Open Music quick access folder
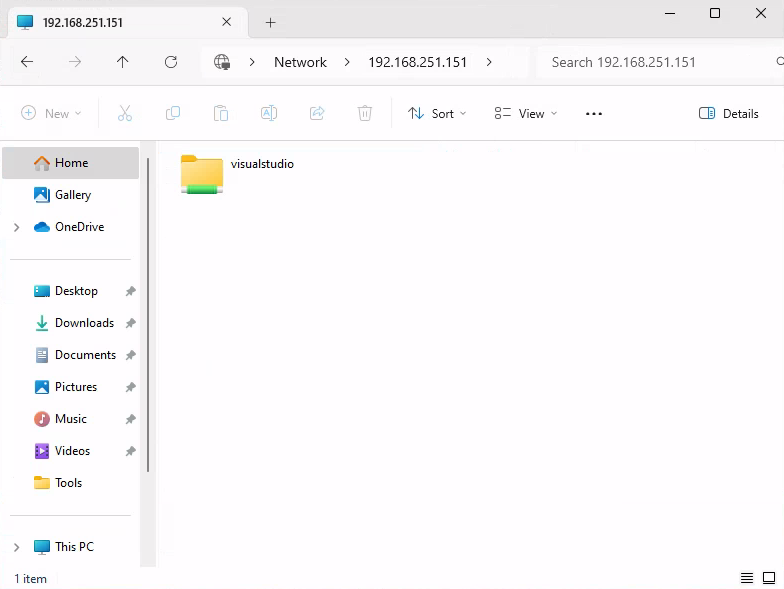 (70, 419)
